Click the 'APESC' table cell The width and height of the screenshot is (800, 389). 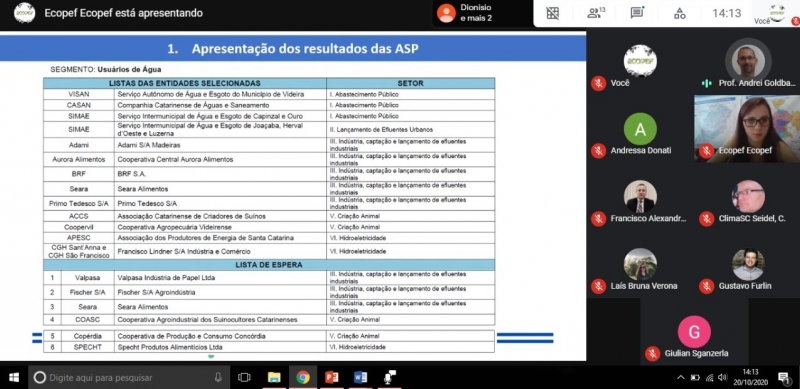click(79, 238)
